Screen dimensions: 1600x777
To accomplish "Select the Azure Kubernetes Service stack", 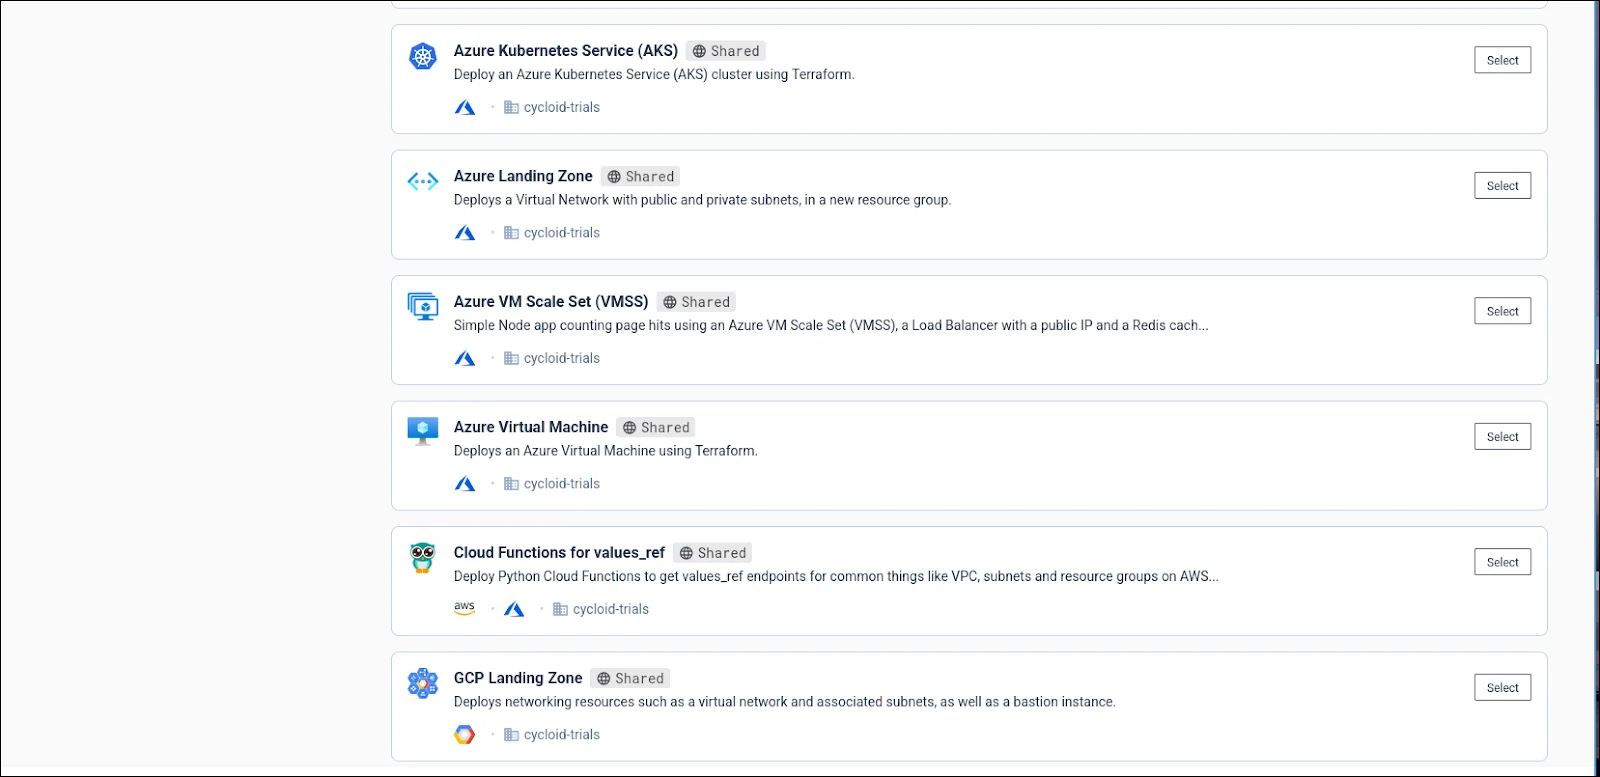I will coord(1502,60).
